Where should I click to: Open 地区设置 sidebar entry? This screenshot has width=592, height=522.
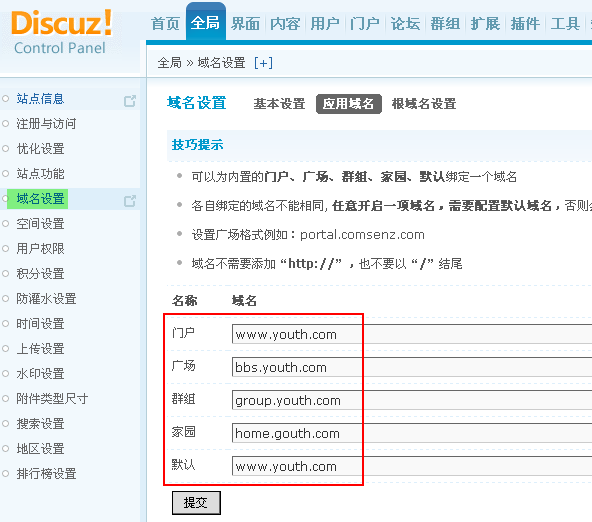(x=40, y=449)
